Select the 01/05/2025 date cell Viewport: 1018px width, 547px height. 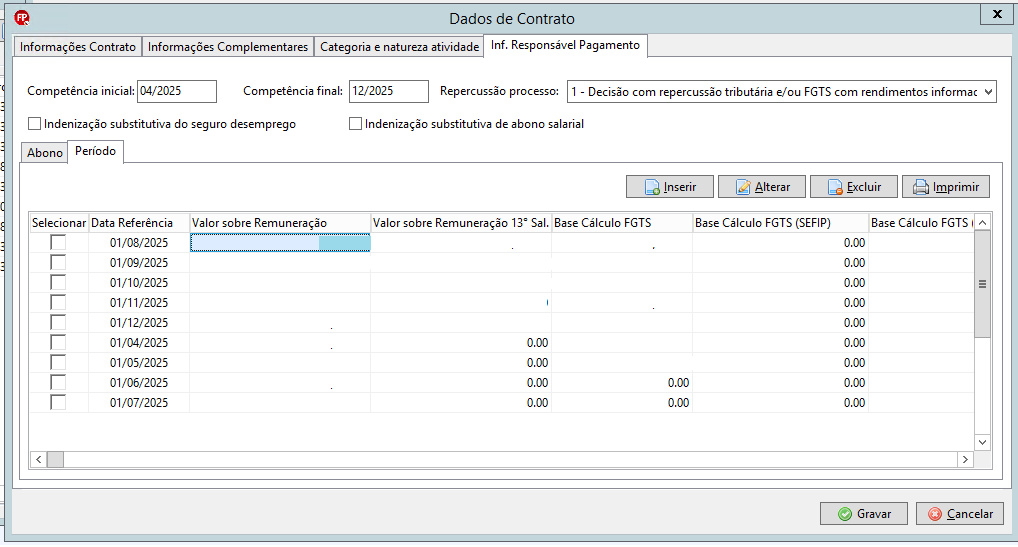coord(139,363)
